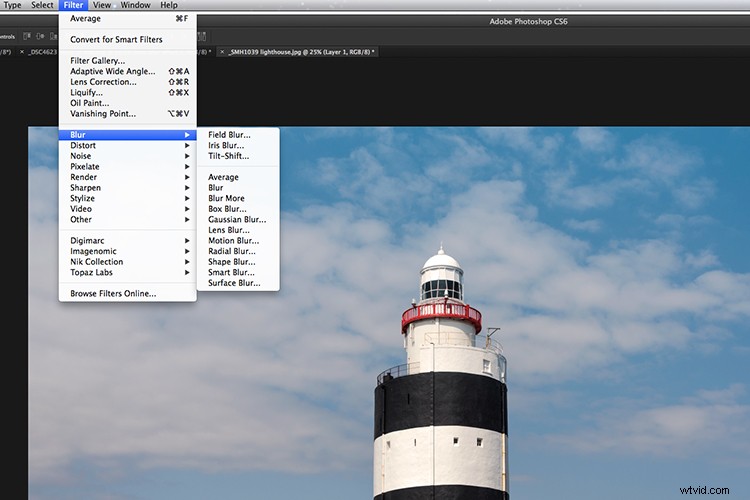The width and height of the screenshot is (750, 500).
Task: Expand the Video submenu
Action: click(x=128, y=209)
